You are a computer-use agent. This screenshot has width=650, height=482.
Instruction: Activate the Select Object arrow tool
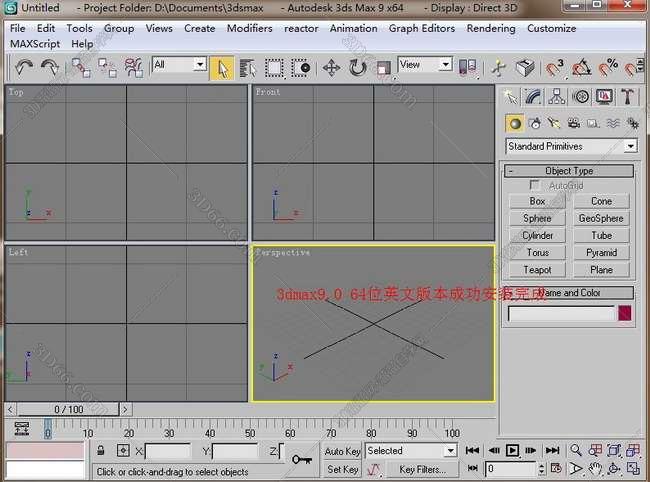222,68
